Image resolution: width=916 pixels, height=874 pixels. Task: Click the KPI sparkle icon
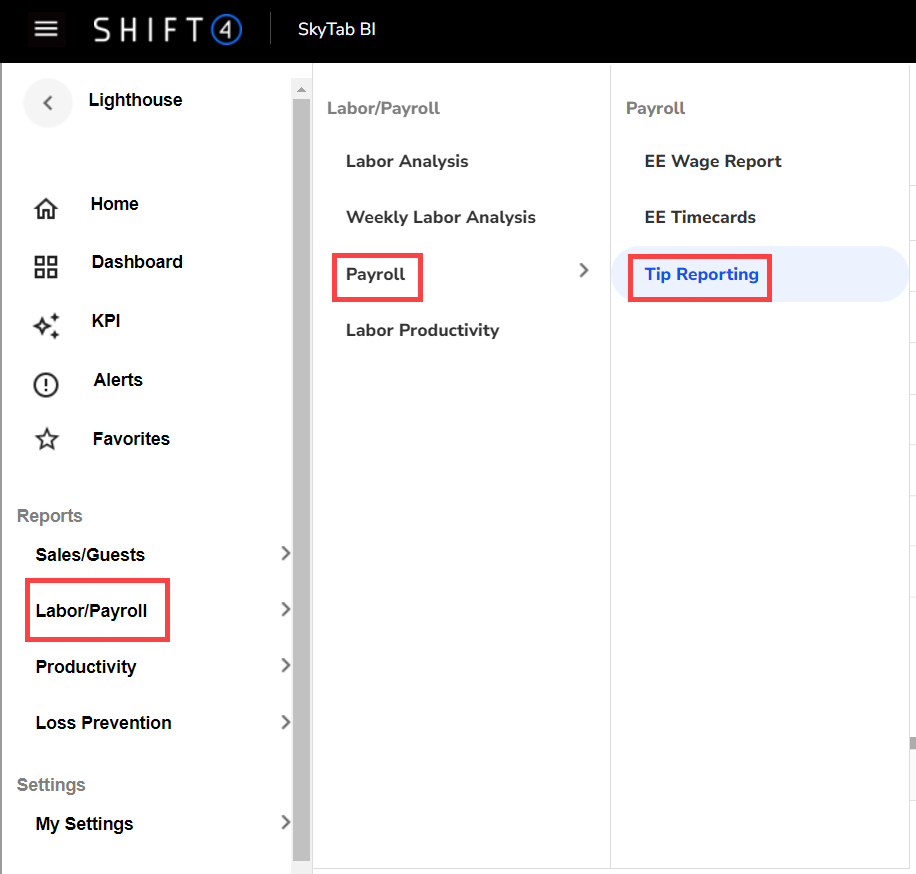(x=46, y=325)
